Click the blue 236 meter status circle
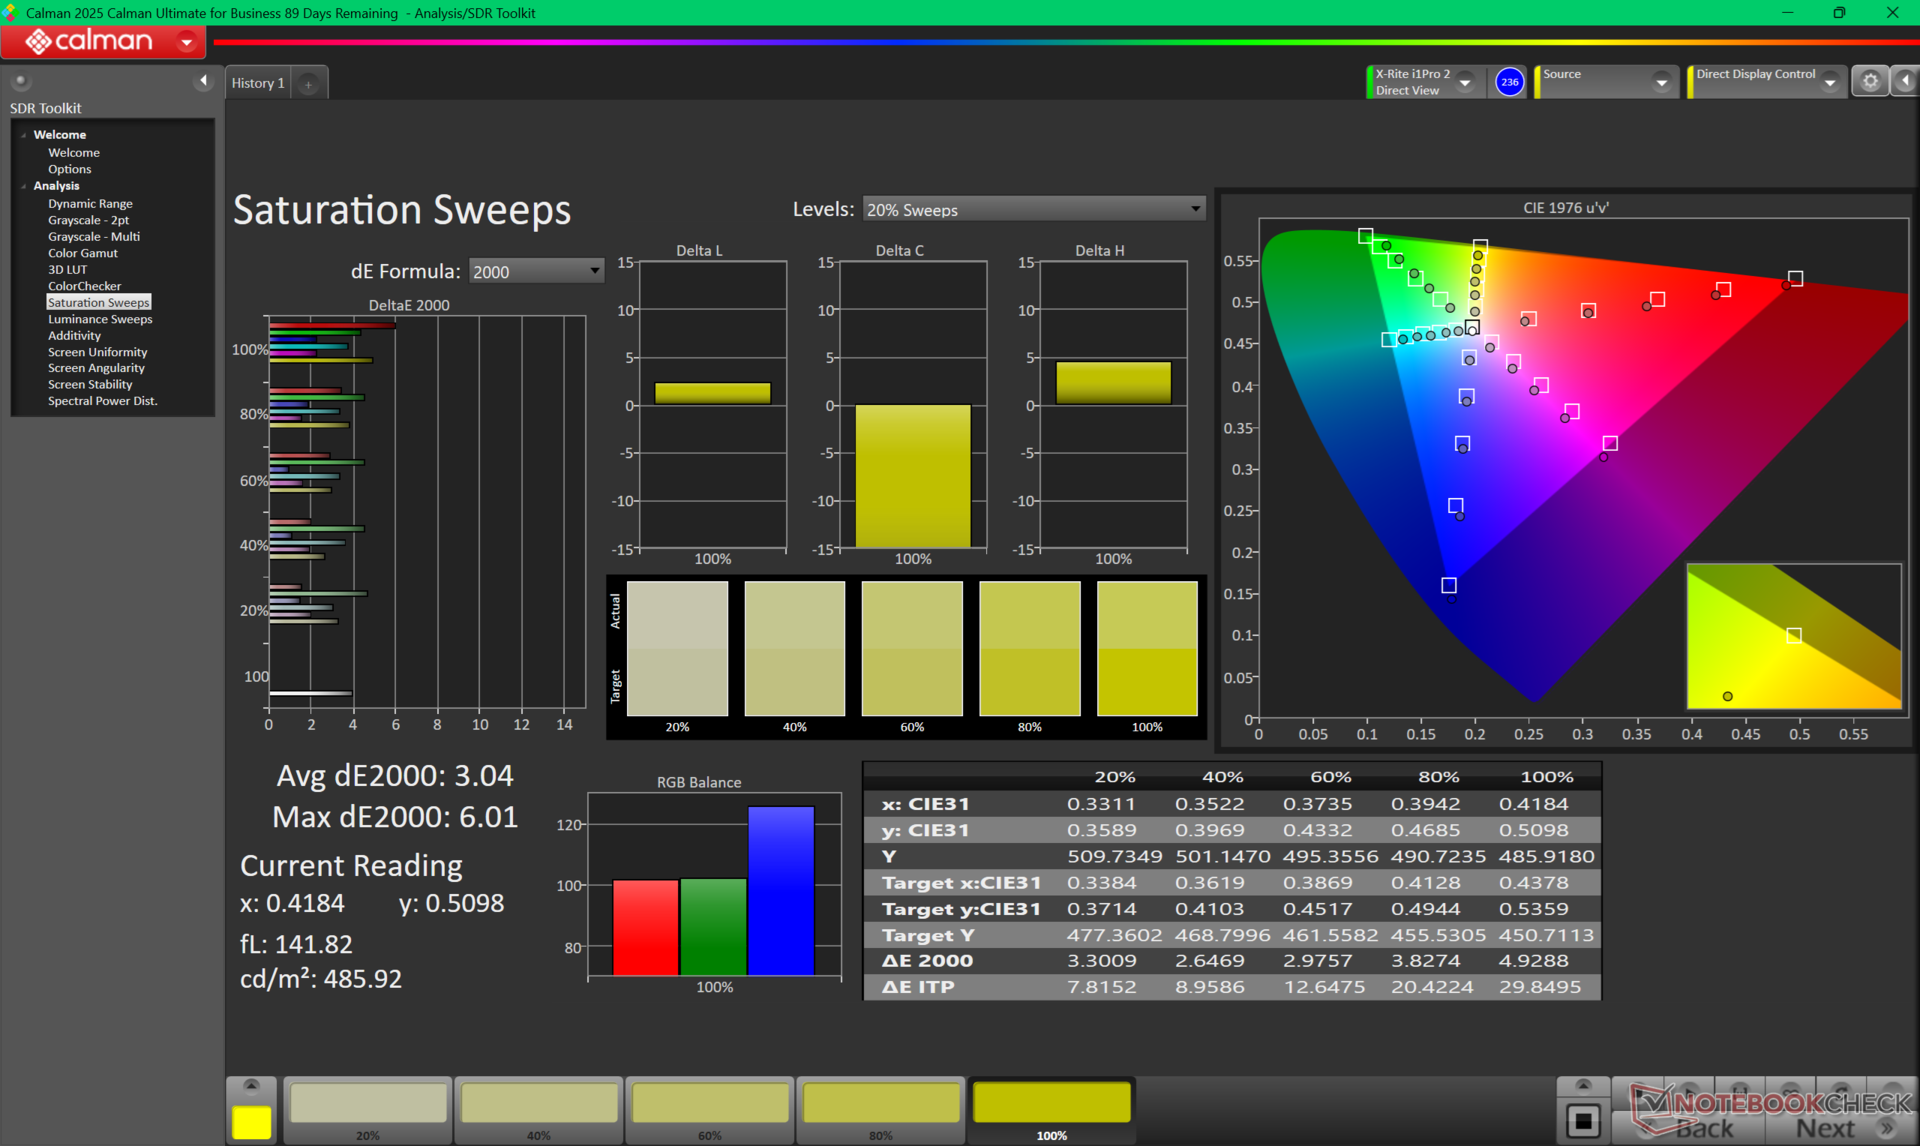The height and width of the screenshot is (1146, 1920). (1509, 82)
